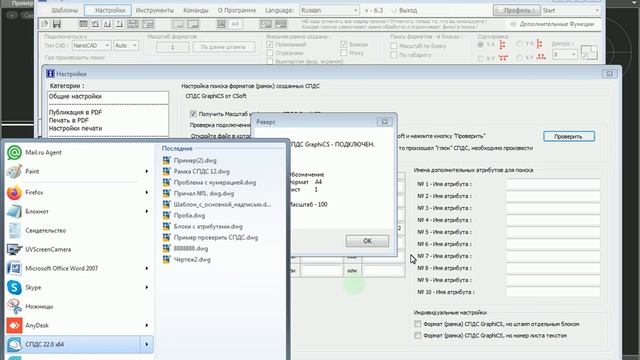
Task: Expand СПДС 22.0 x64 submenu arrow
Action: point(147,344)
